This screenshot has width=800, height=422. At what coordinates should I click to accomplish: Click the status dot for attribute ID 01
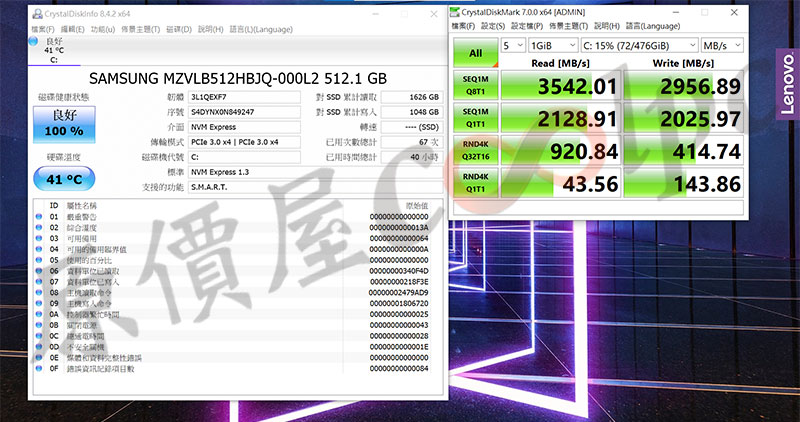pyautogui.click(x=39, y=217)
